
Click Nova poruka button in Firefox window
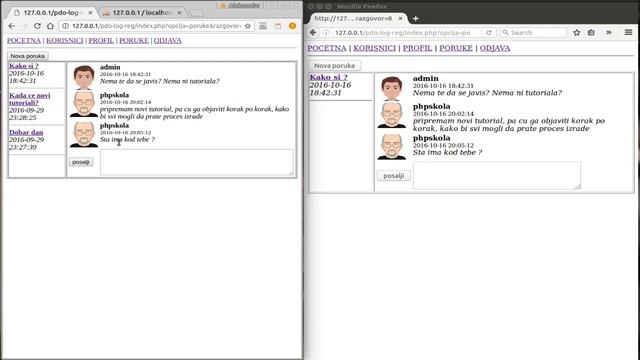pos(334,65)
